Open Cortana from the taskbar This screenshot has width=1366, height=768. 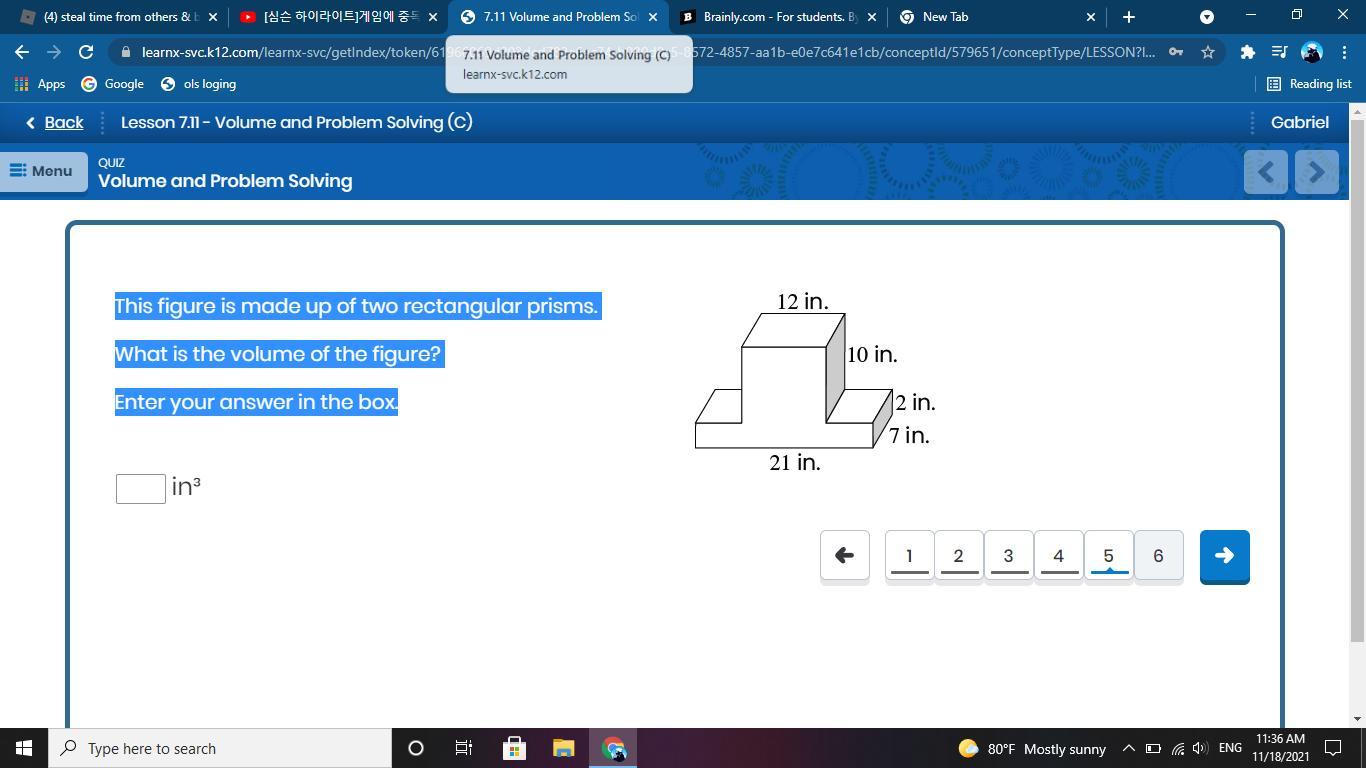tap(416, 748)
